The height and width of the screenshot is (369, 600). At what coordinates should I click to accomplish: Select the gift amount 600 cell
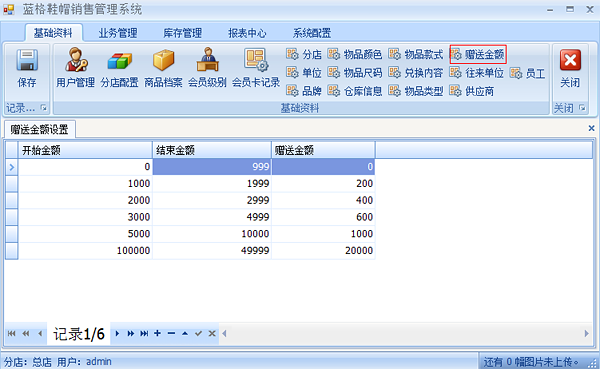323,217
